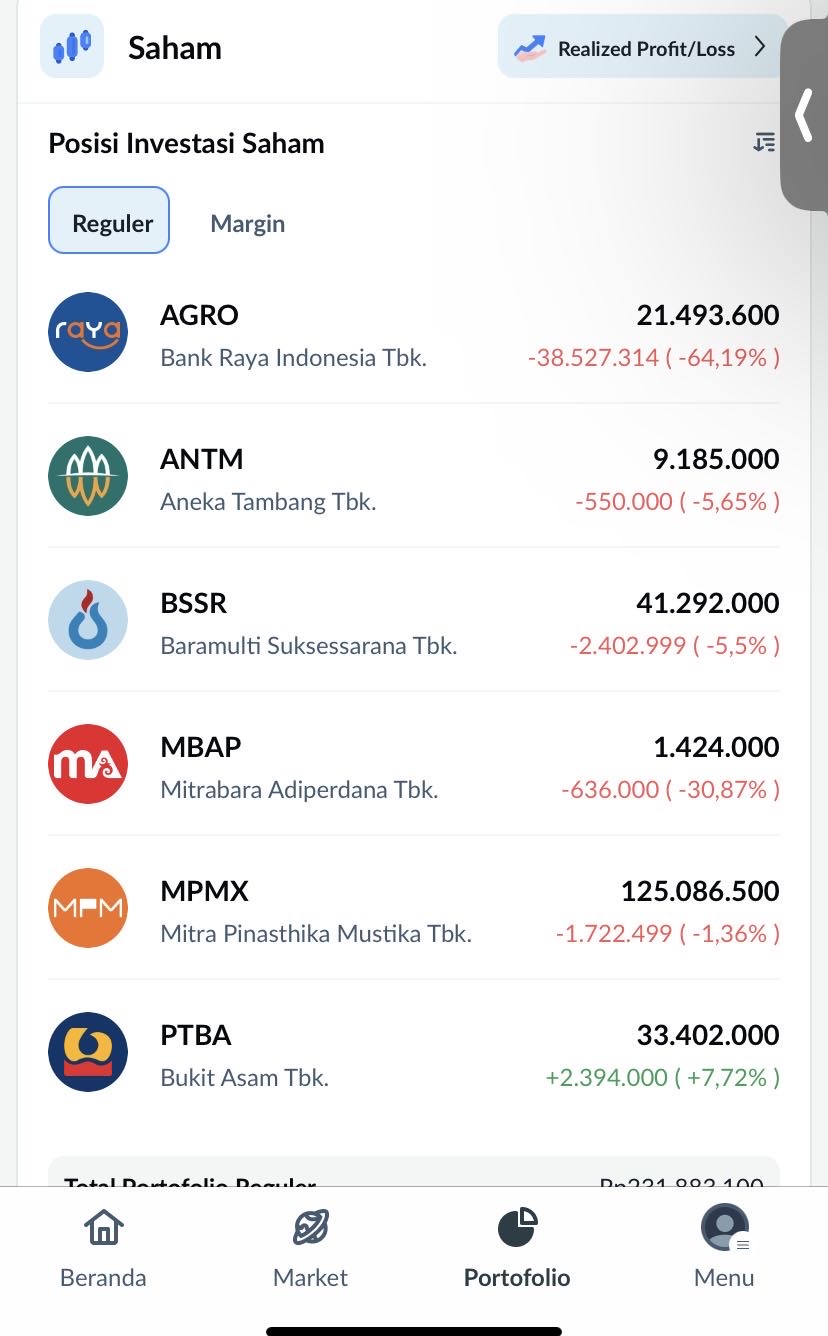This screenshot has height=1336, width=828.
Task: Tap the Mitrabara MBAP logo
Action: click(x=88, y=764)
